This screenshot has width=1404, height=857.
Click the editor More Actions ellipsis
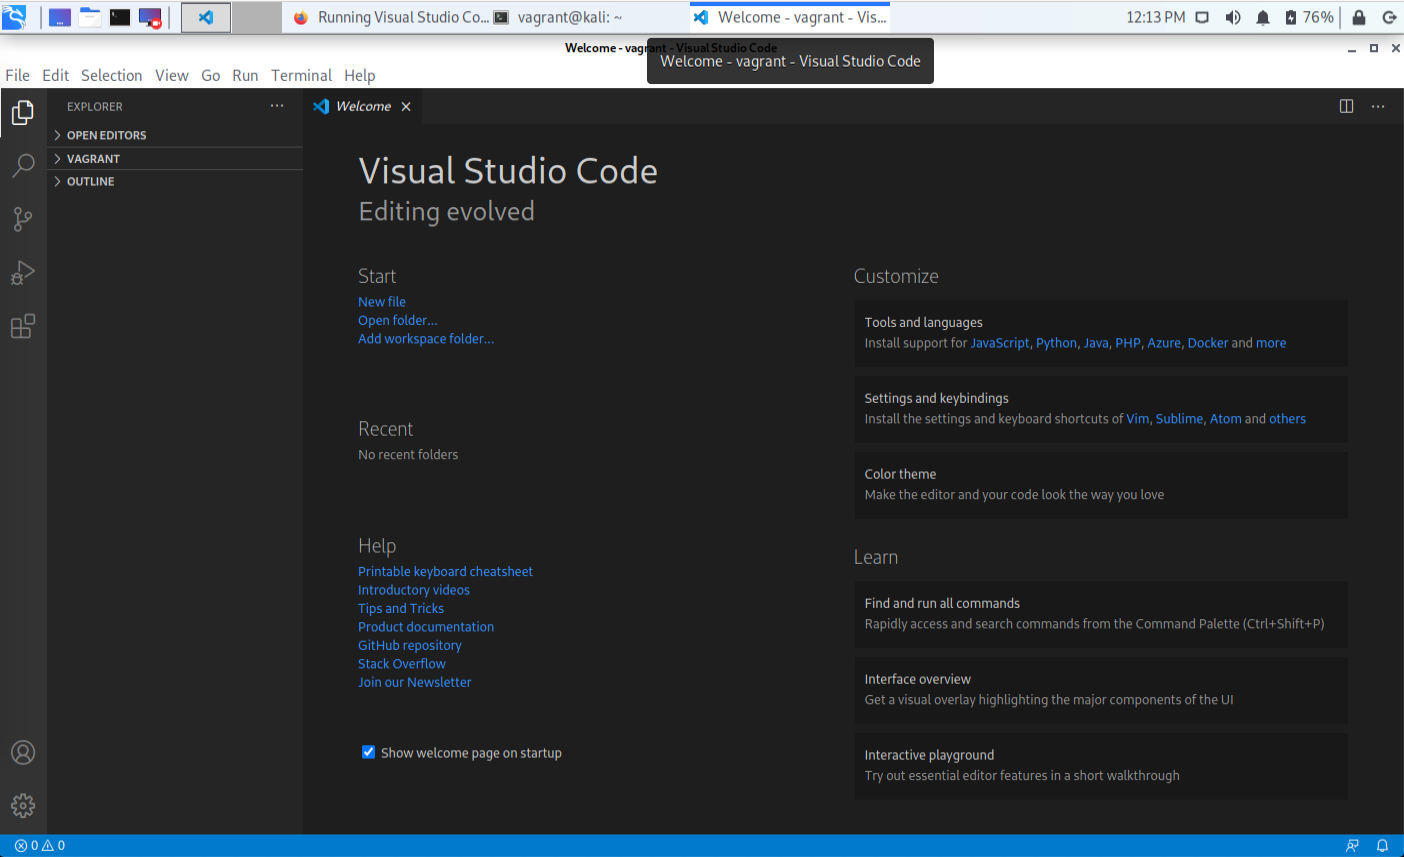[1378, 106]
